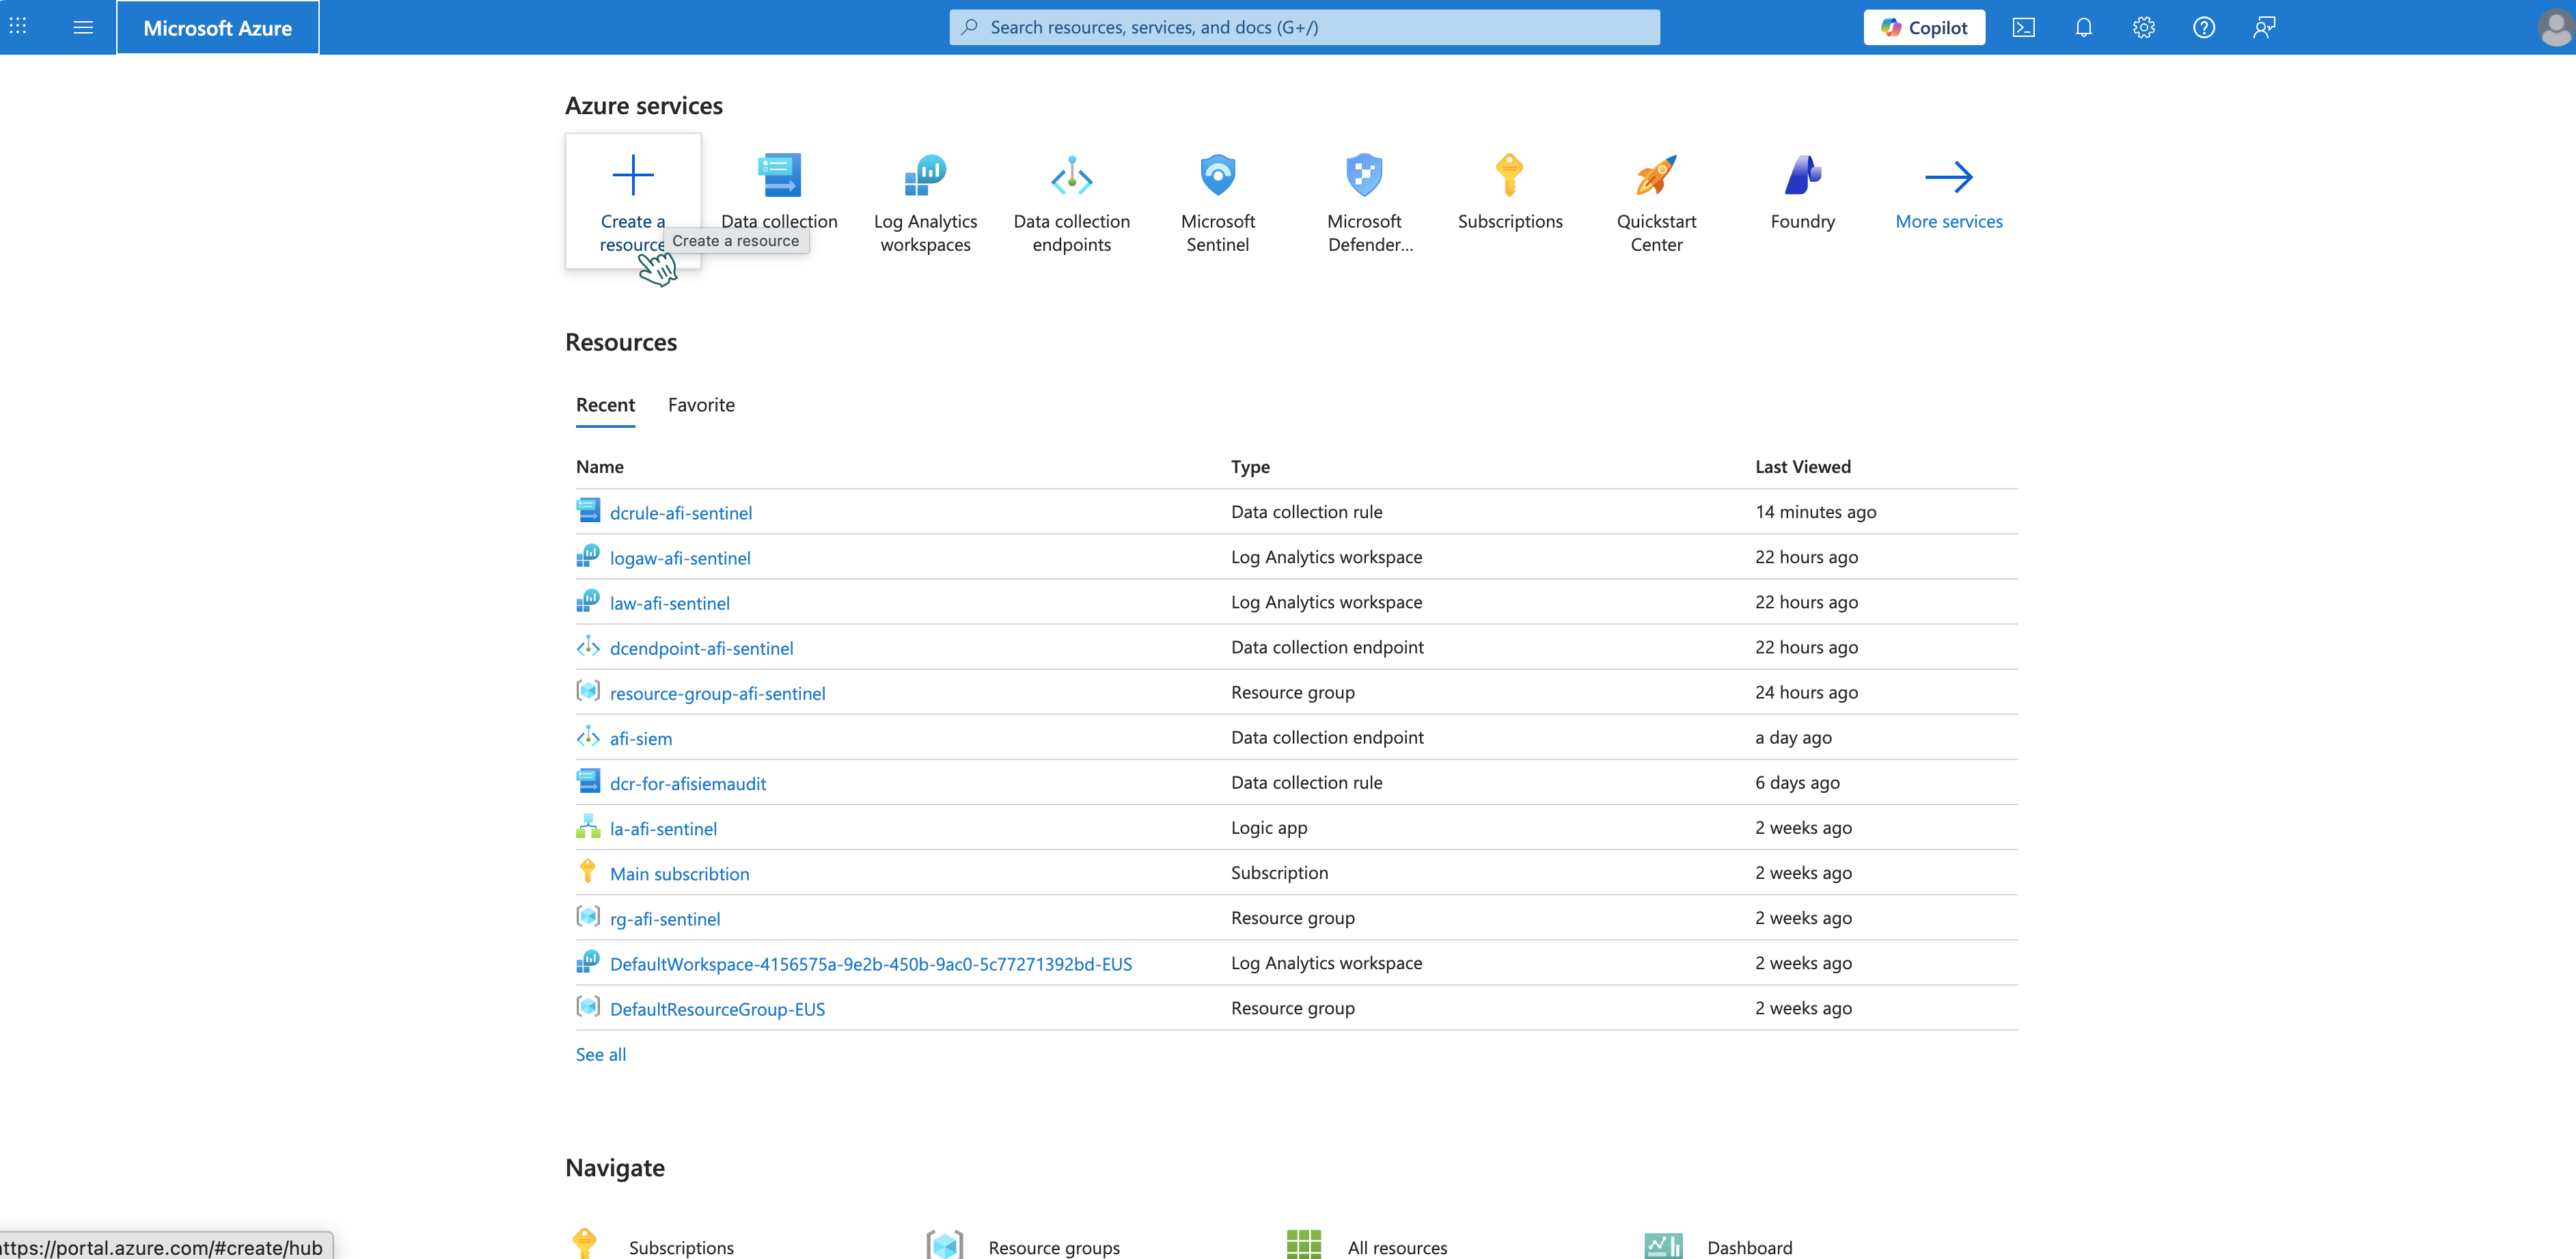The width and height of the screenshot is (2576, 1259).
Task: Open Log Analytics workspaces icon
Action: (925, 175)
